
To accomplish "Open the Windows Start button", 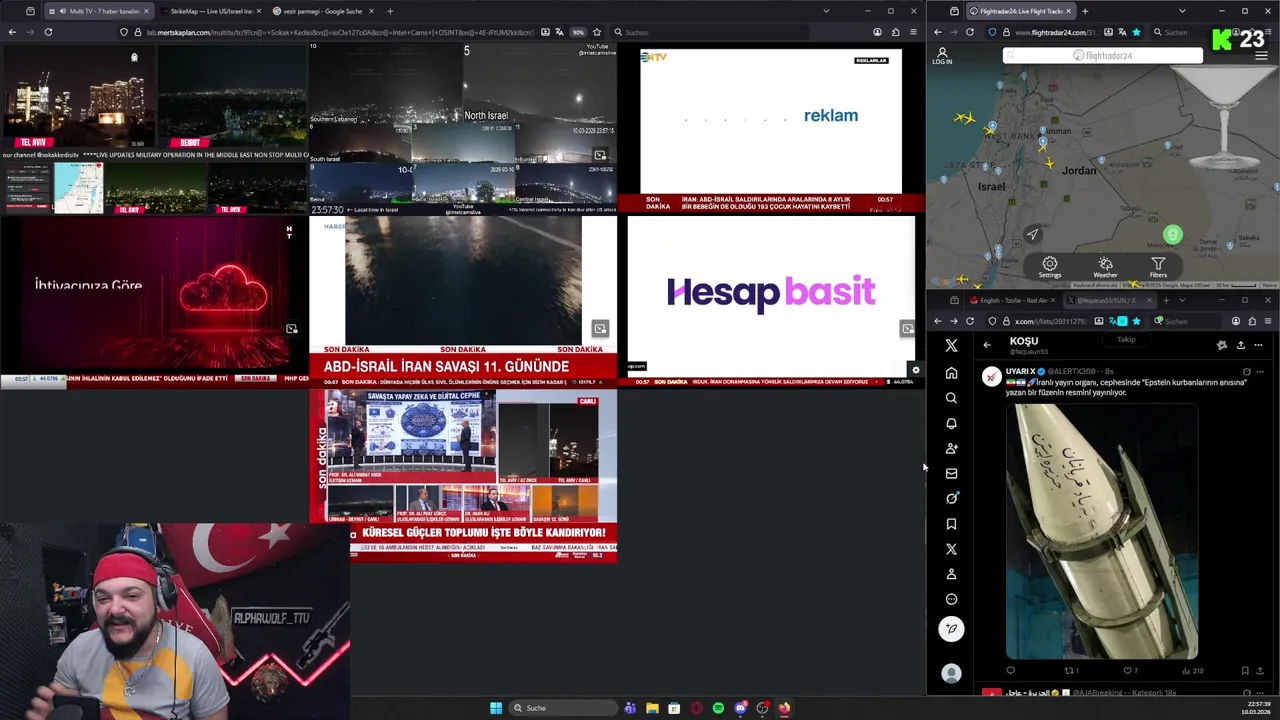I will 496,708.
